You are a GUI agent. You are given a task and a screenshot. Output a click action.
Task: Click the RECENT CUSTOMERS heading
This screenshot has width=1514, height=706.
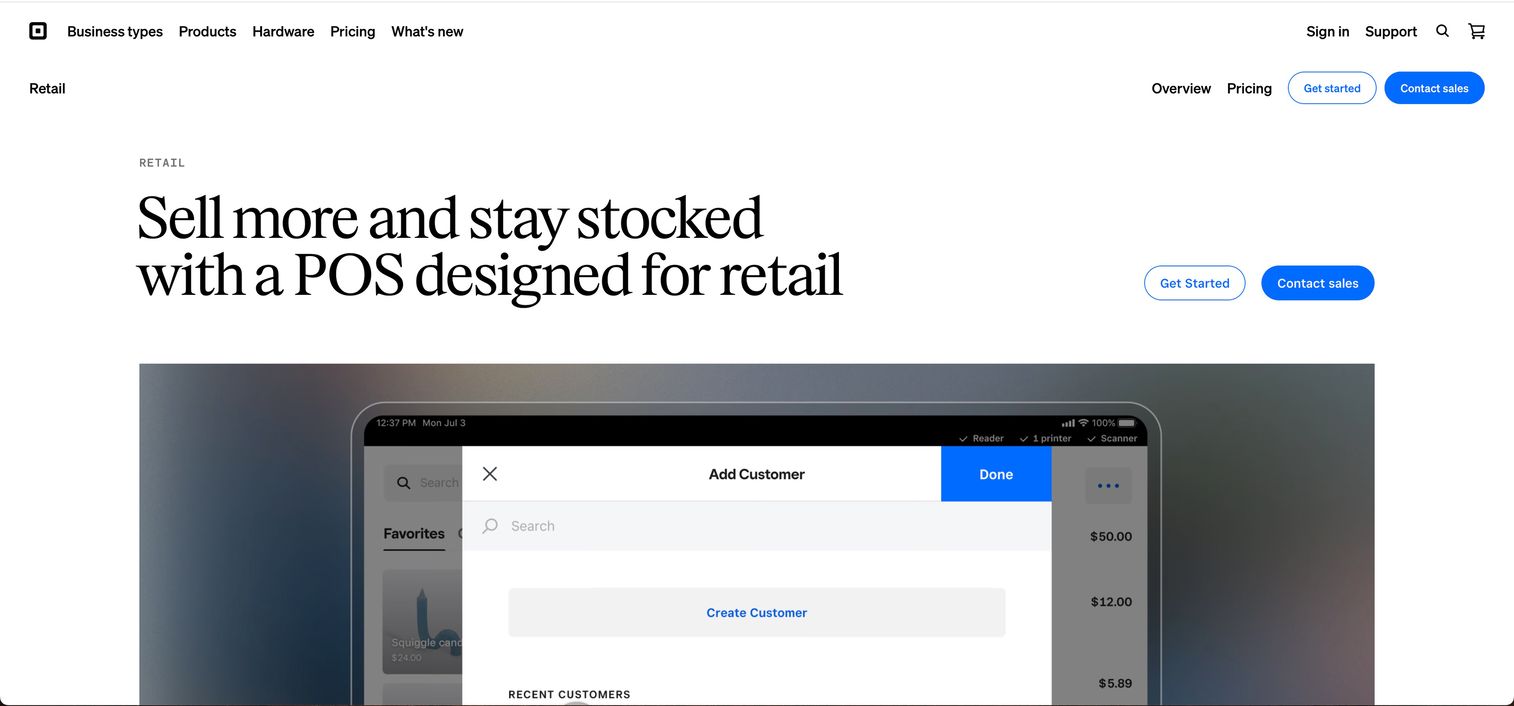569,695
